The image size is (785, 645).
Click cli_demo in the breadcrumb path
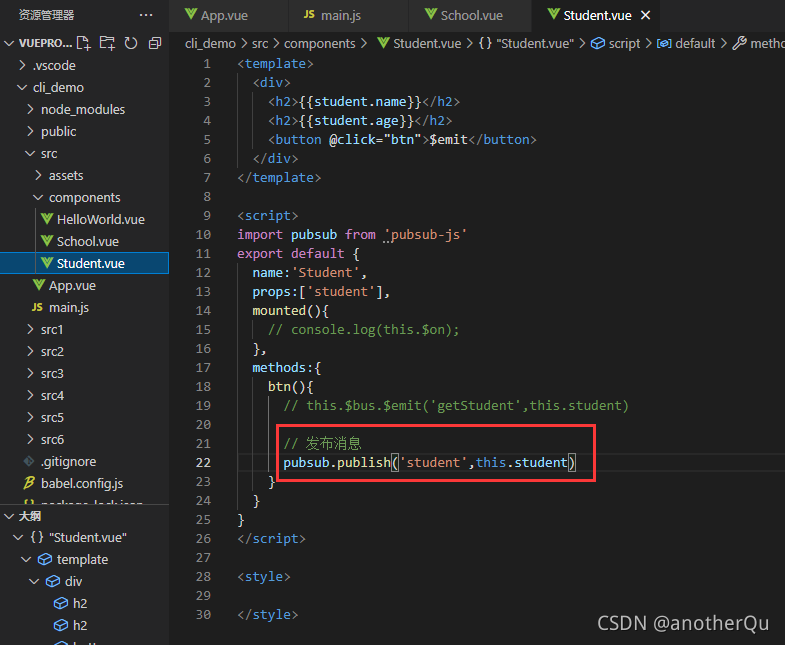pos(210,44)
